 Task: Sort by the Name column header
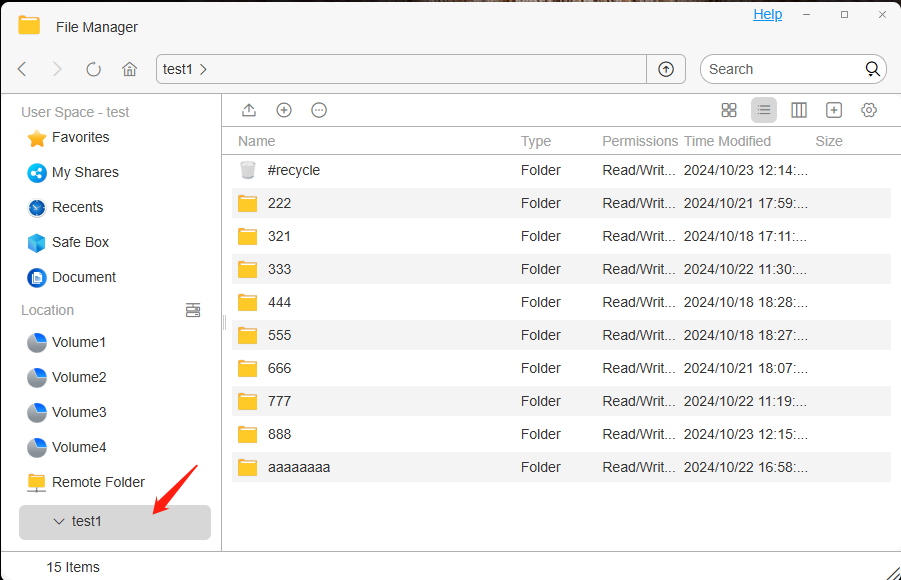256,141
